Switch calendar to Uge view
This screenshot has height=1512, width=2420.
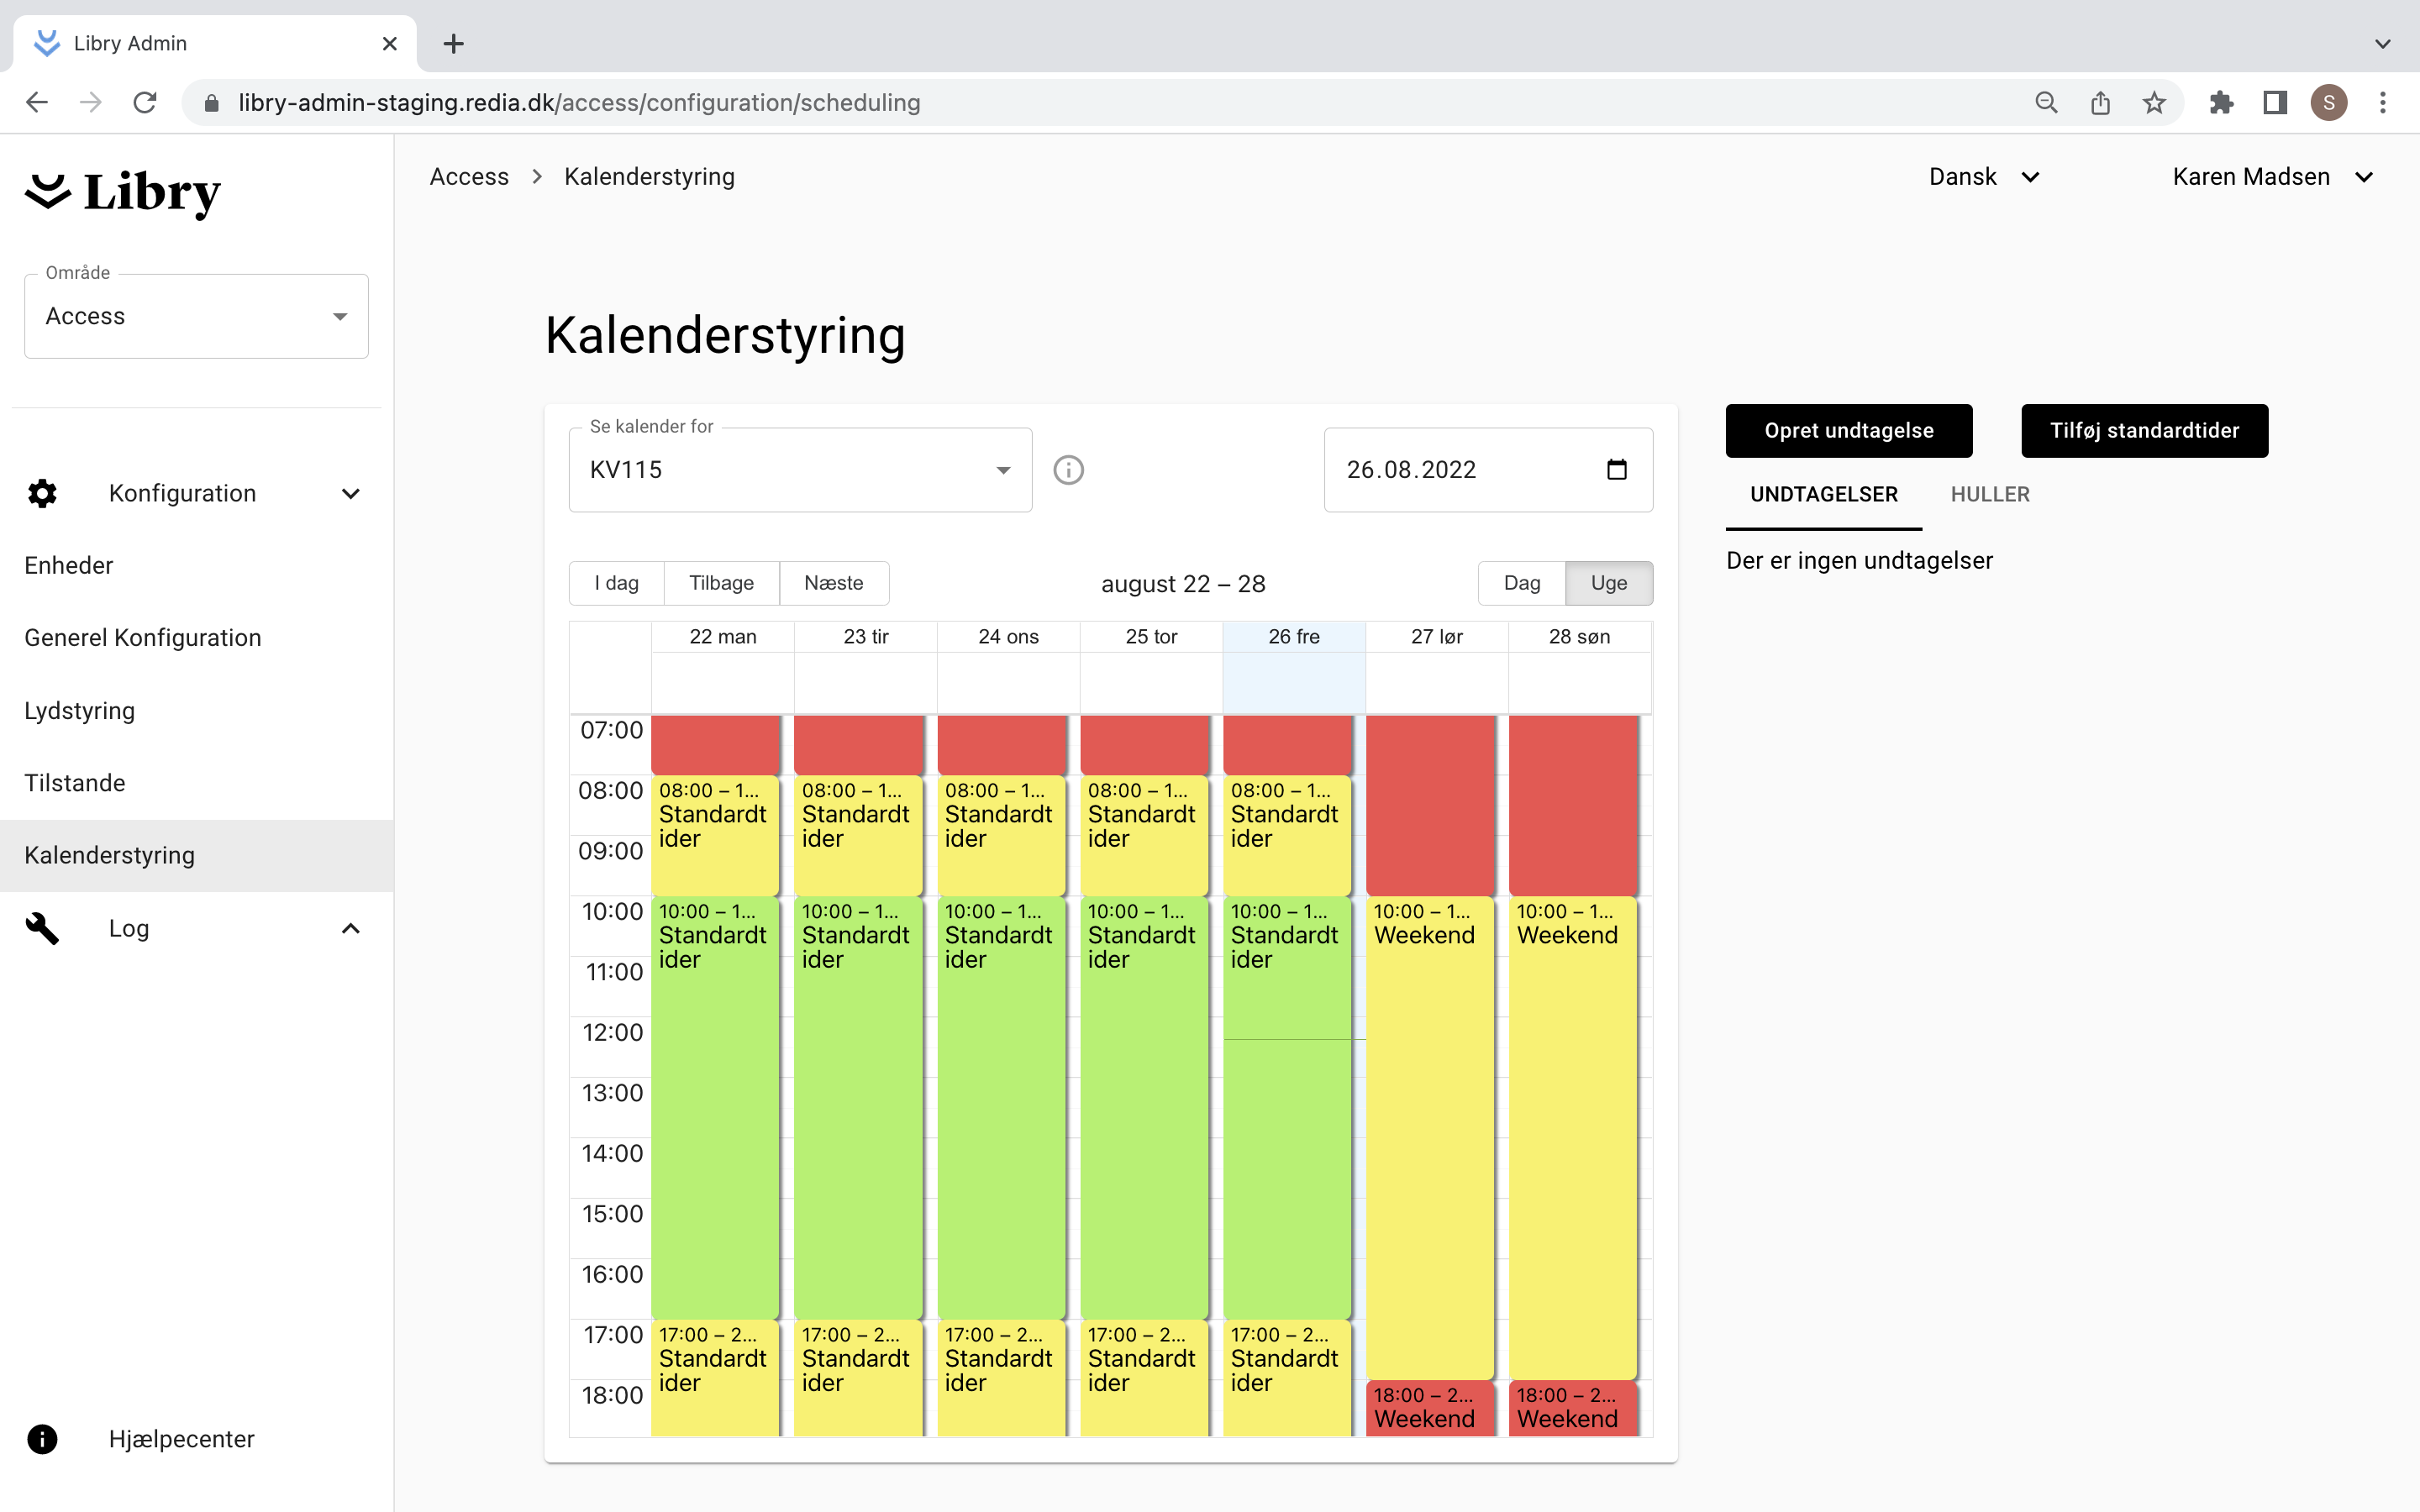coord(1608,583)
